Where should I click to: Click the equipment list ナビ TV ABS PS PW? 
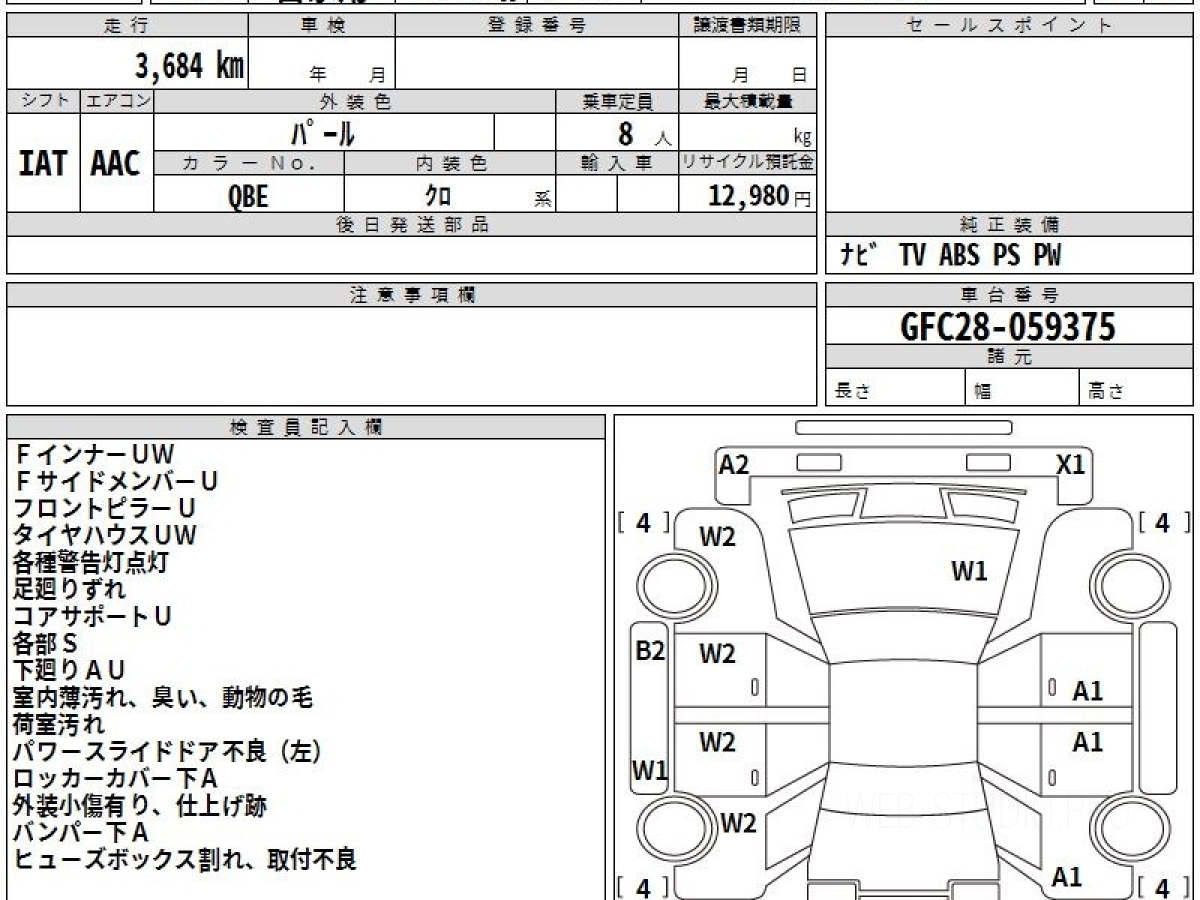coord(950,256)
